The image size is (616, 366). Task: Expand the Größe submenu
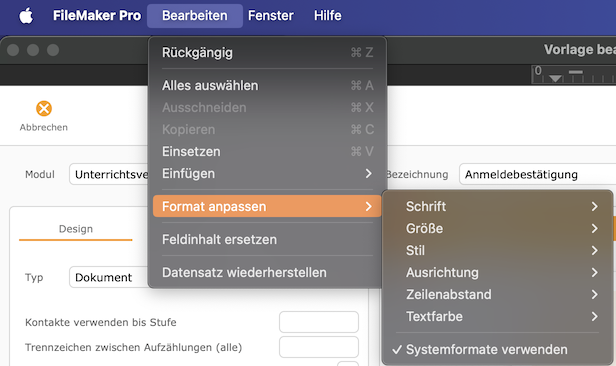point(497,228)
